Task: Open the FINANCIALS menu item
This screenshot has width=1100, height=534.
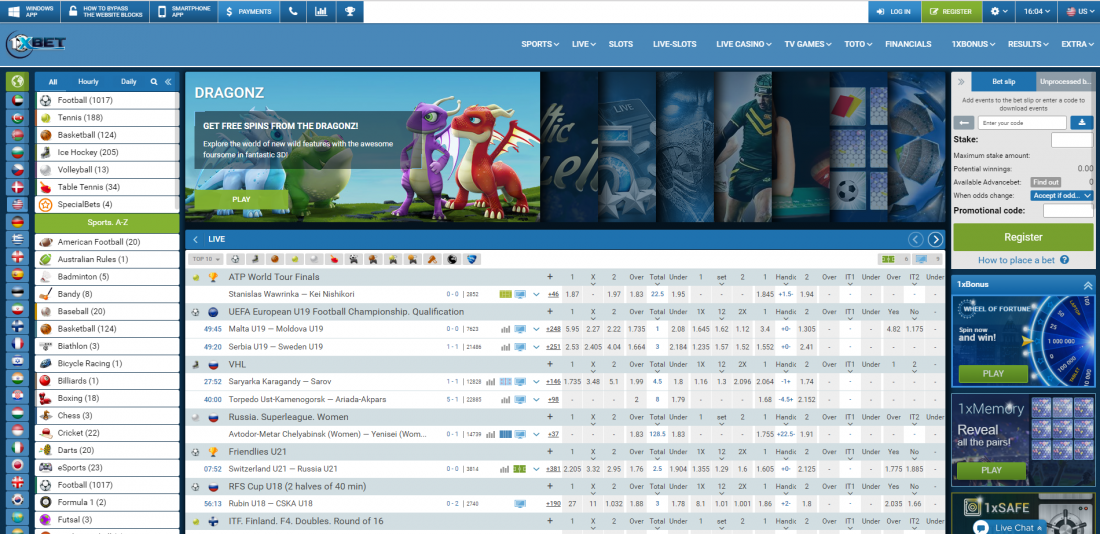Action: (908, 44)
